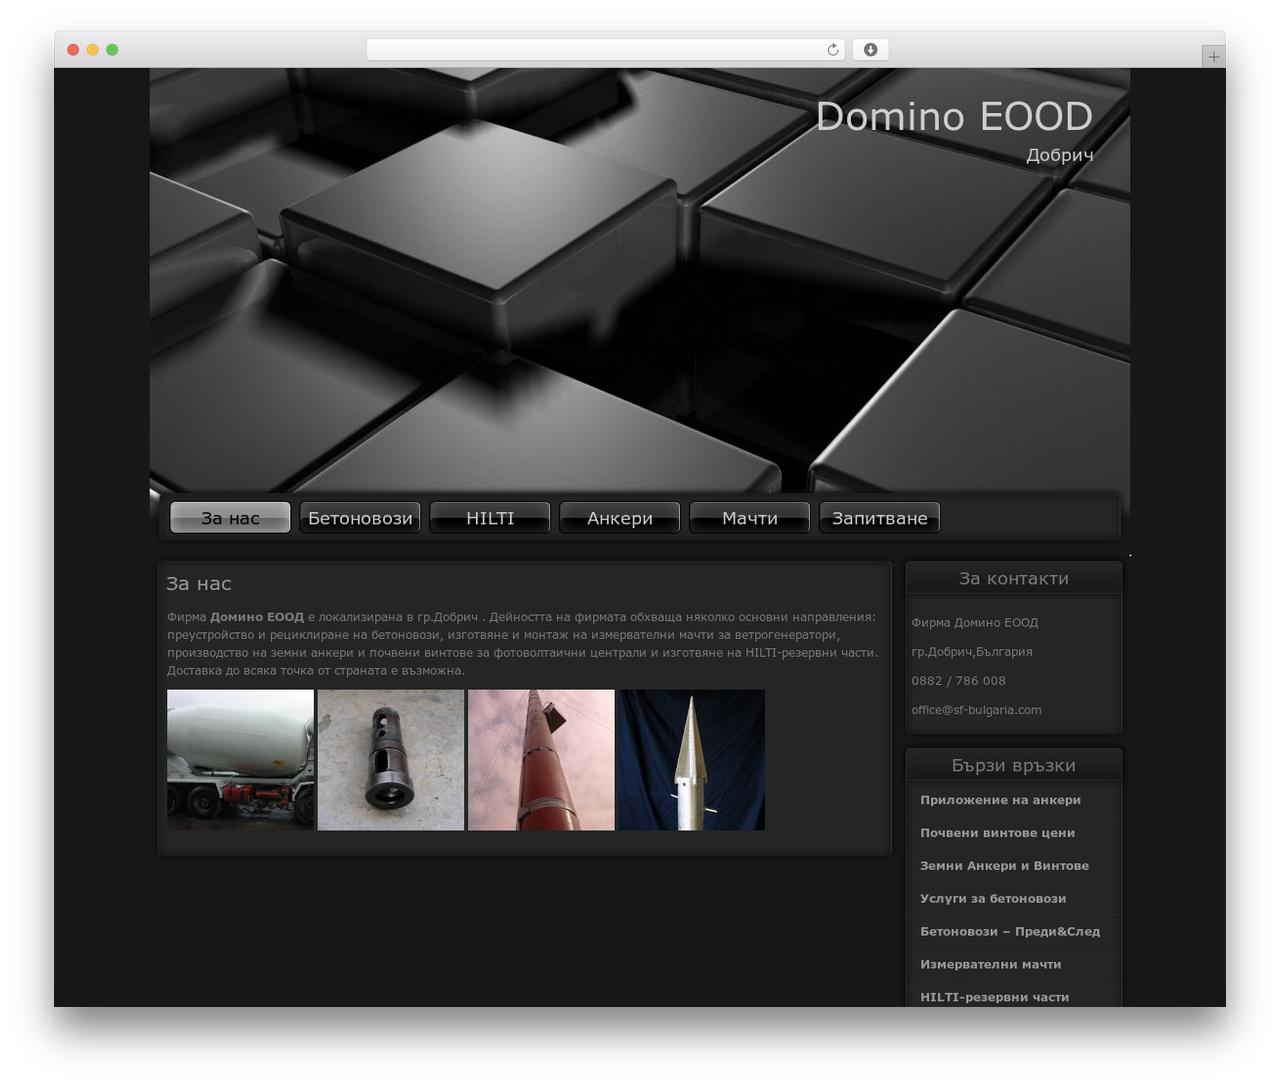This screenshot has height=1084, width=1280.
Task: Open the Бетоновози menu tab
Action: (360, 518)
